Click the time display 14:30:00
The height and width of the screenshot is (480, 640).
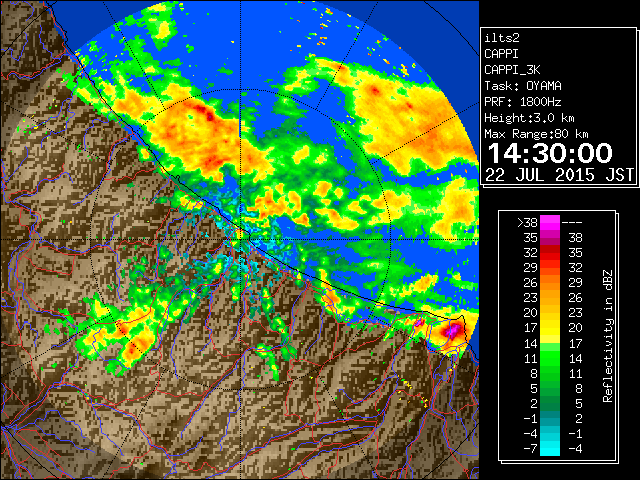550,153
